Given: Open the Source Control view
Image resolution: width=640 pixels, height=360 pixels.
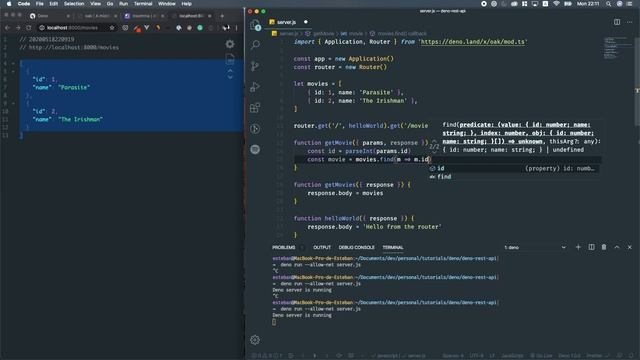Looking at the screenshot, I should (255, 66).
